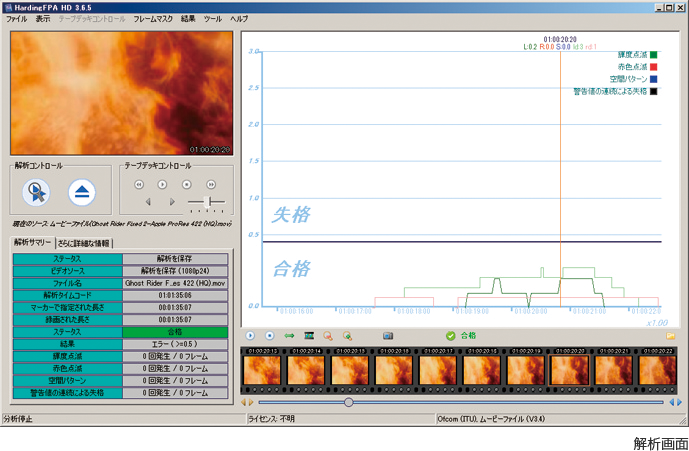The image size is (689, 451).
Task: Click the video preview image
Action: pos(122,93)
